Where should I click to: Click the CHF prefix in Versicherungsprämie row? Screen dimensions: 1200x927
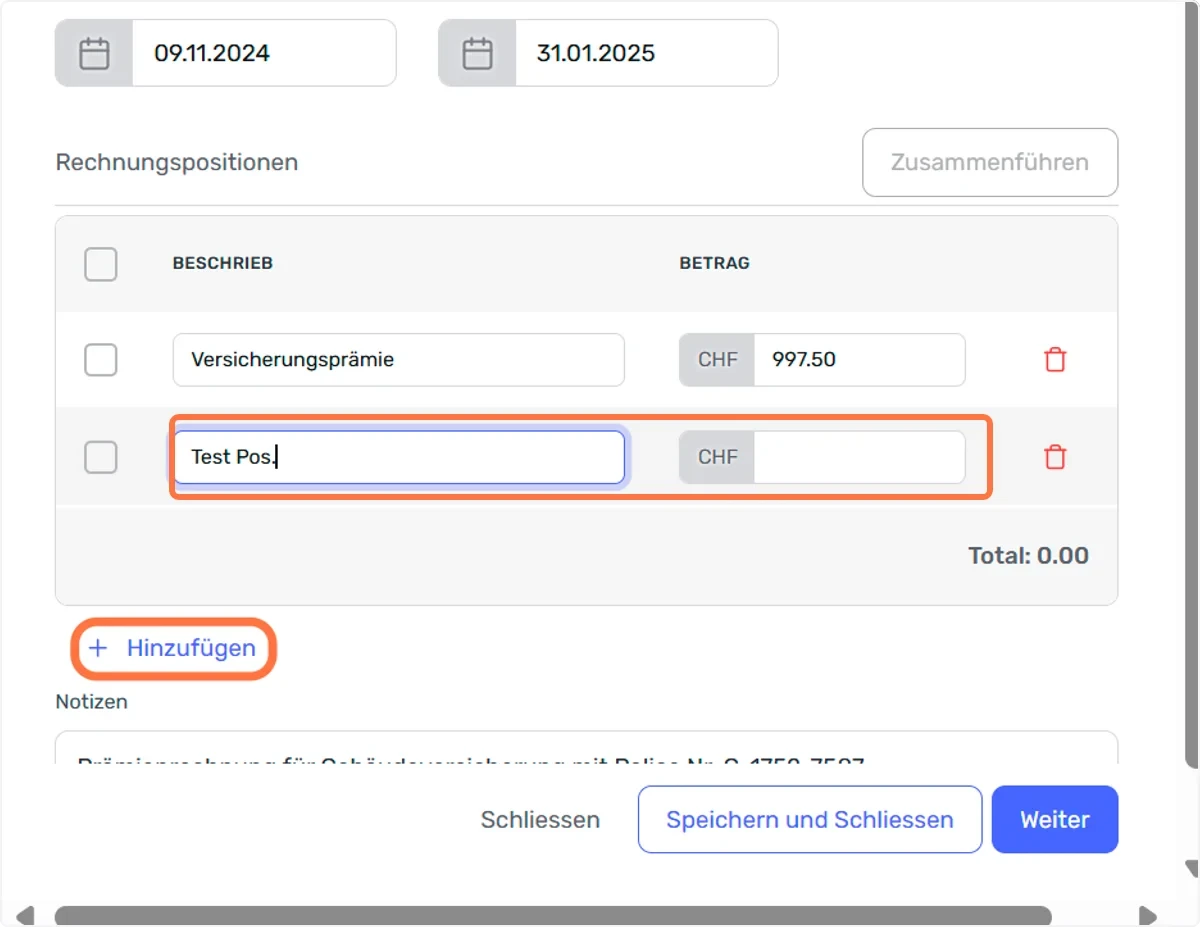(717, 360)
